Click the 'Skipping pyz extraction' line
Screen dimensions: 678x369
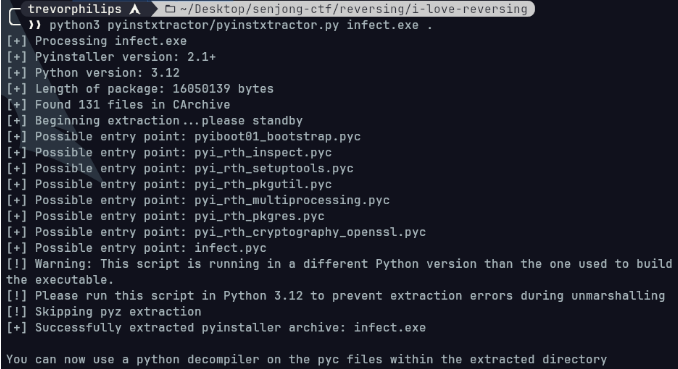pyautogui.click(x=104, y=312)
